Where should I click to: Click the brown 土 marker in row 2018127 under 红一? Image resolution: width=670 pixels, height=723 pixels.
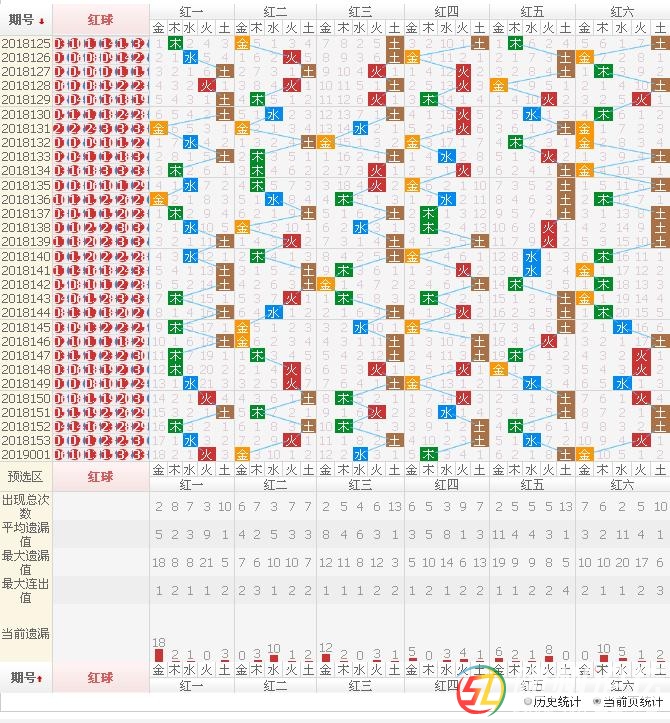[224, 72]
